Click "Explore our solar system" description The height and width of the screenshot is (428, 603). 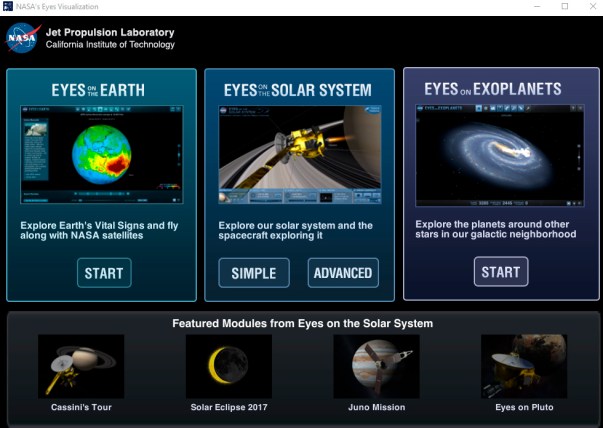pos(295,230)
